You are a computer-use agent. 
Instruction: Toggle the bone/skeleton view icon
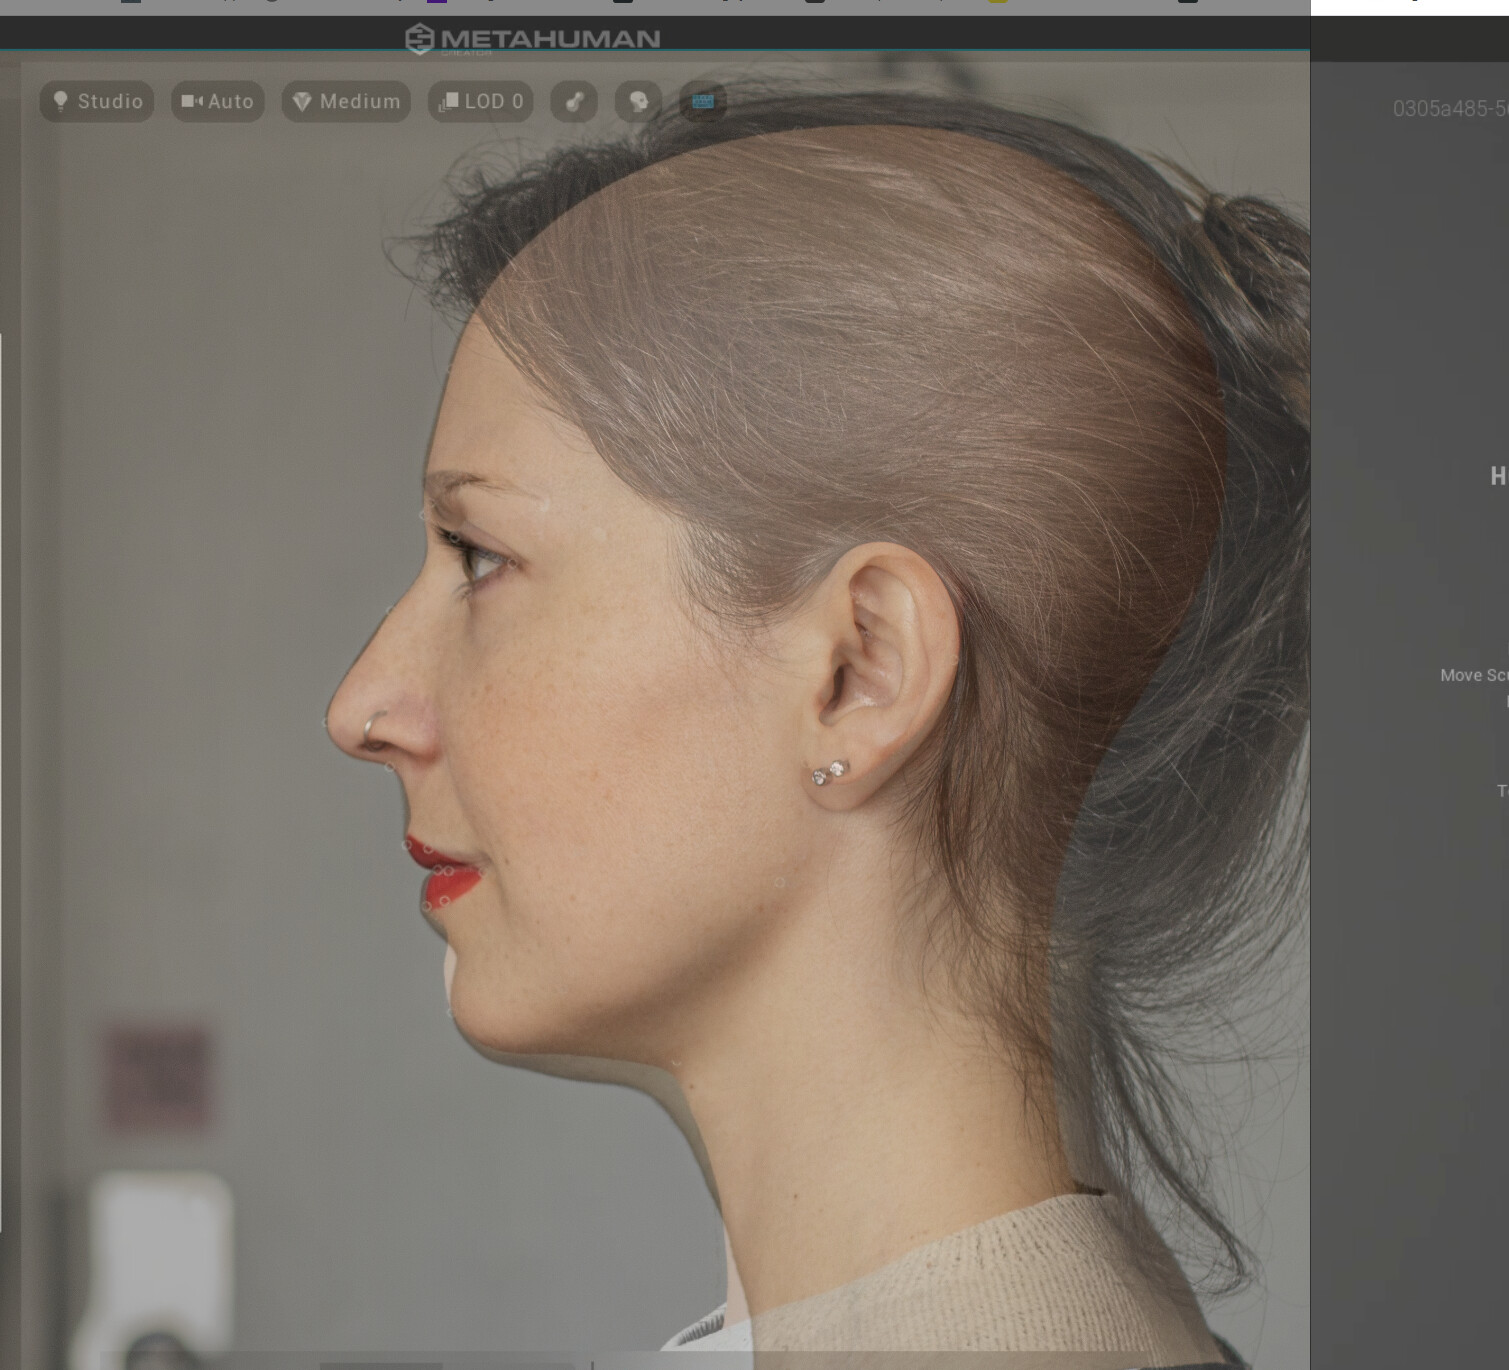point(574,101)
